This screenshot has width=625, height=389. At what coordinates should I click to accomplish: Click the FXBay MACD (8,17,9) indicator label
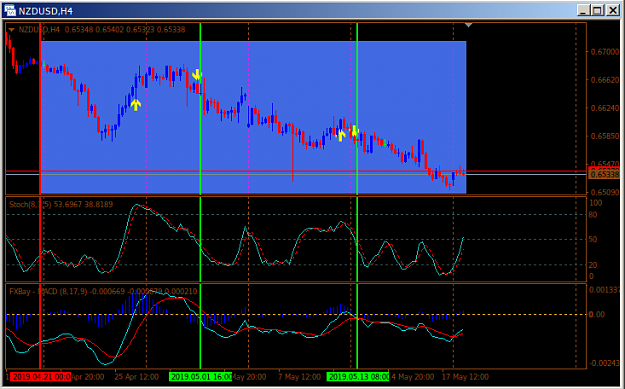coord(103,292)
